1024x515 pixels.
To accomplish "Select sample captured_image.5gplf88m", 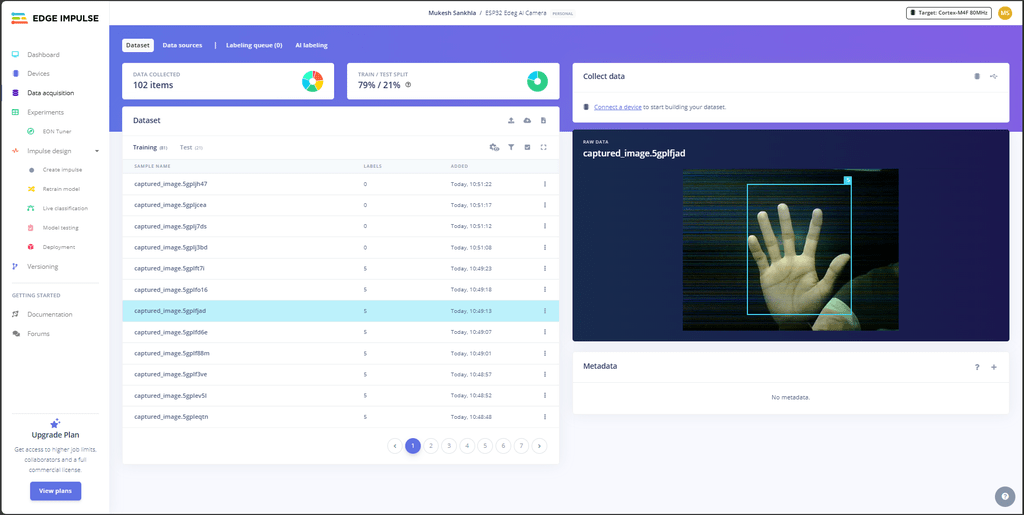I will (340, 353).
